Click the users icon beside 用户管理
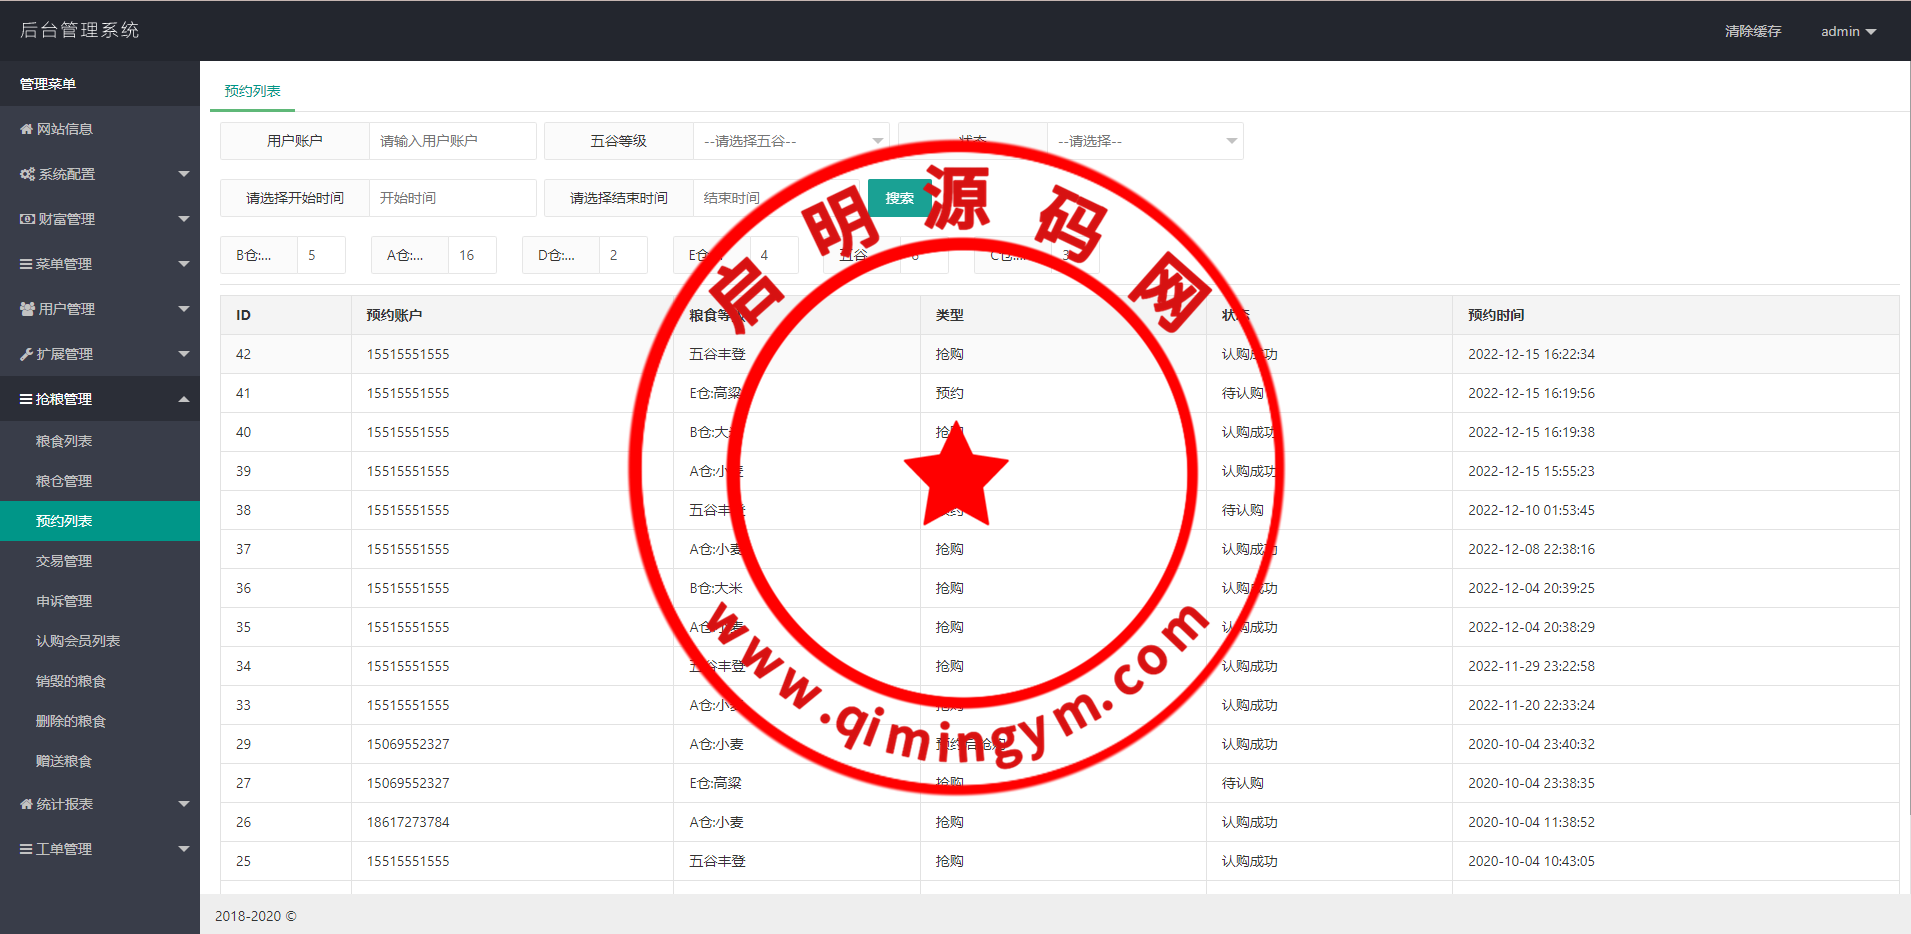The height and width of the screenshot is (934, 1911). (27, 309)
